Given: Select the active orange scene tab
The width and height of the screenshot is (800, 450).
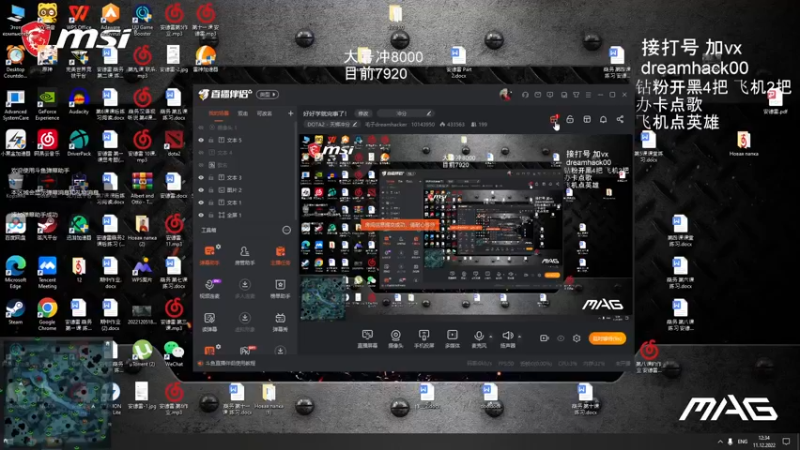Looking at the screenshot, I should click(x=219, y=113).
